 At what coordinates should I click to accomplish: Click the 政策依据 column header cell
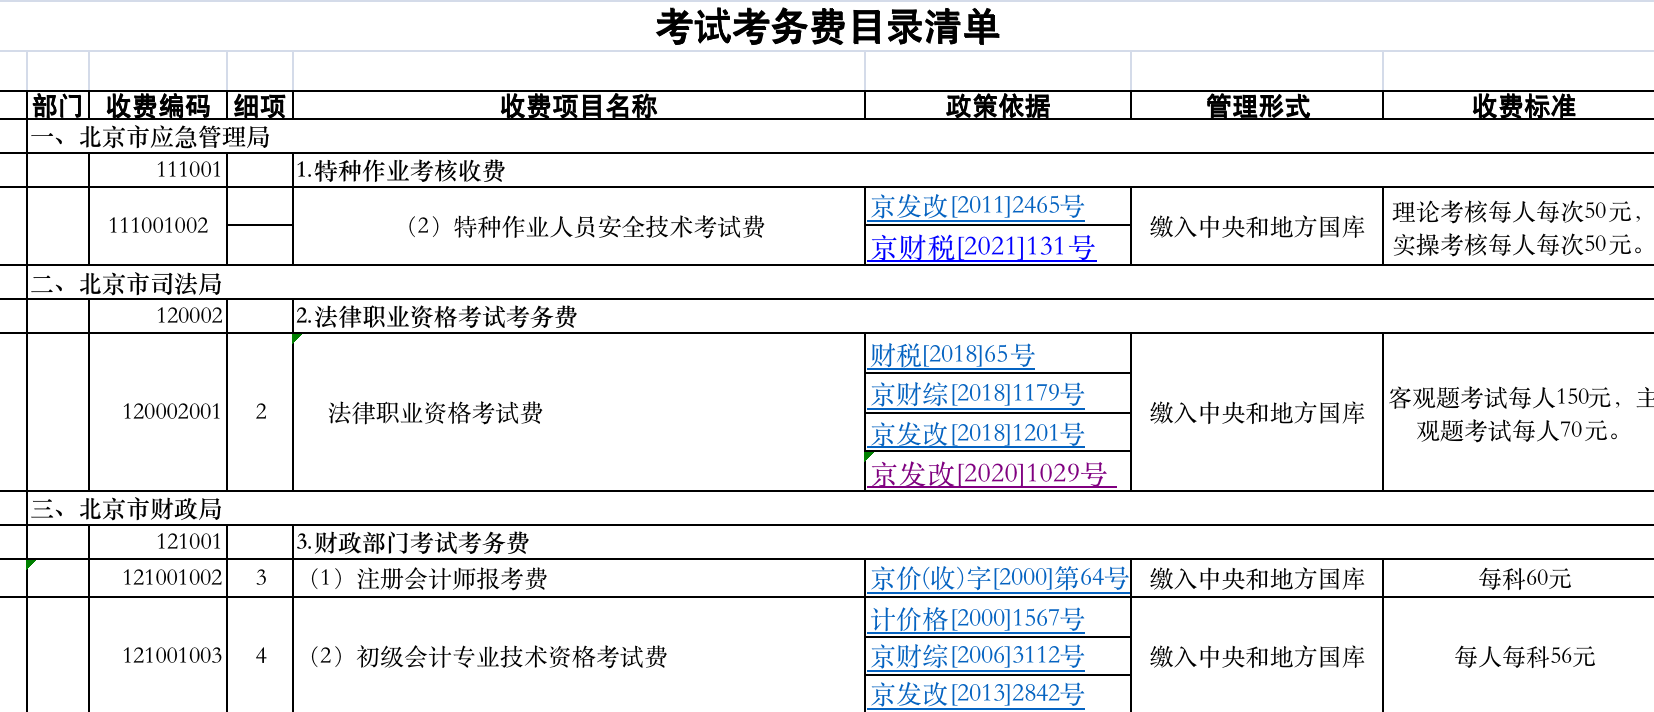pyautogui.click(x=997, y=106)
